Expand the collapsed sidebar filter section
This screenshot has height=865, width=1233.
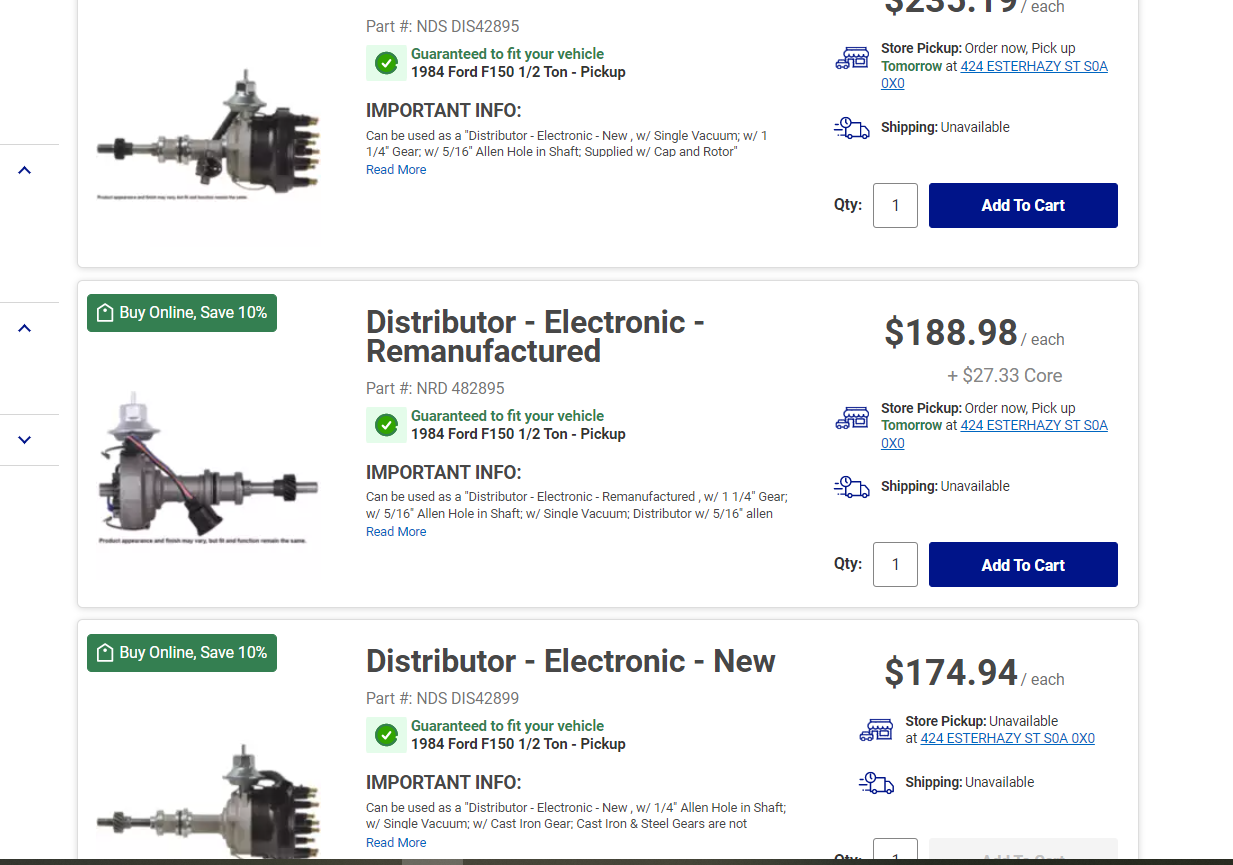[24, 440]
